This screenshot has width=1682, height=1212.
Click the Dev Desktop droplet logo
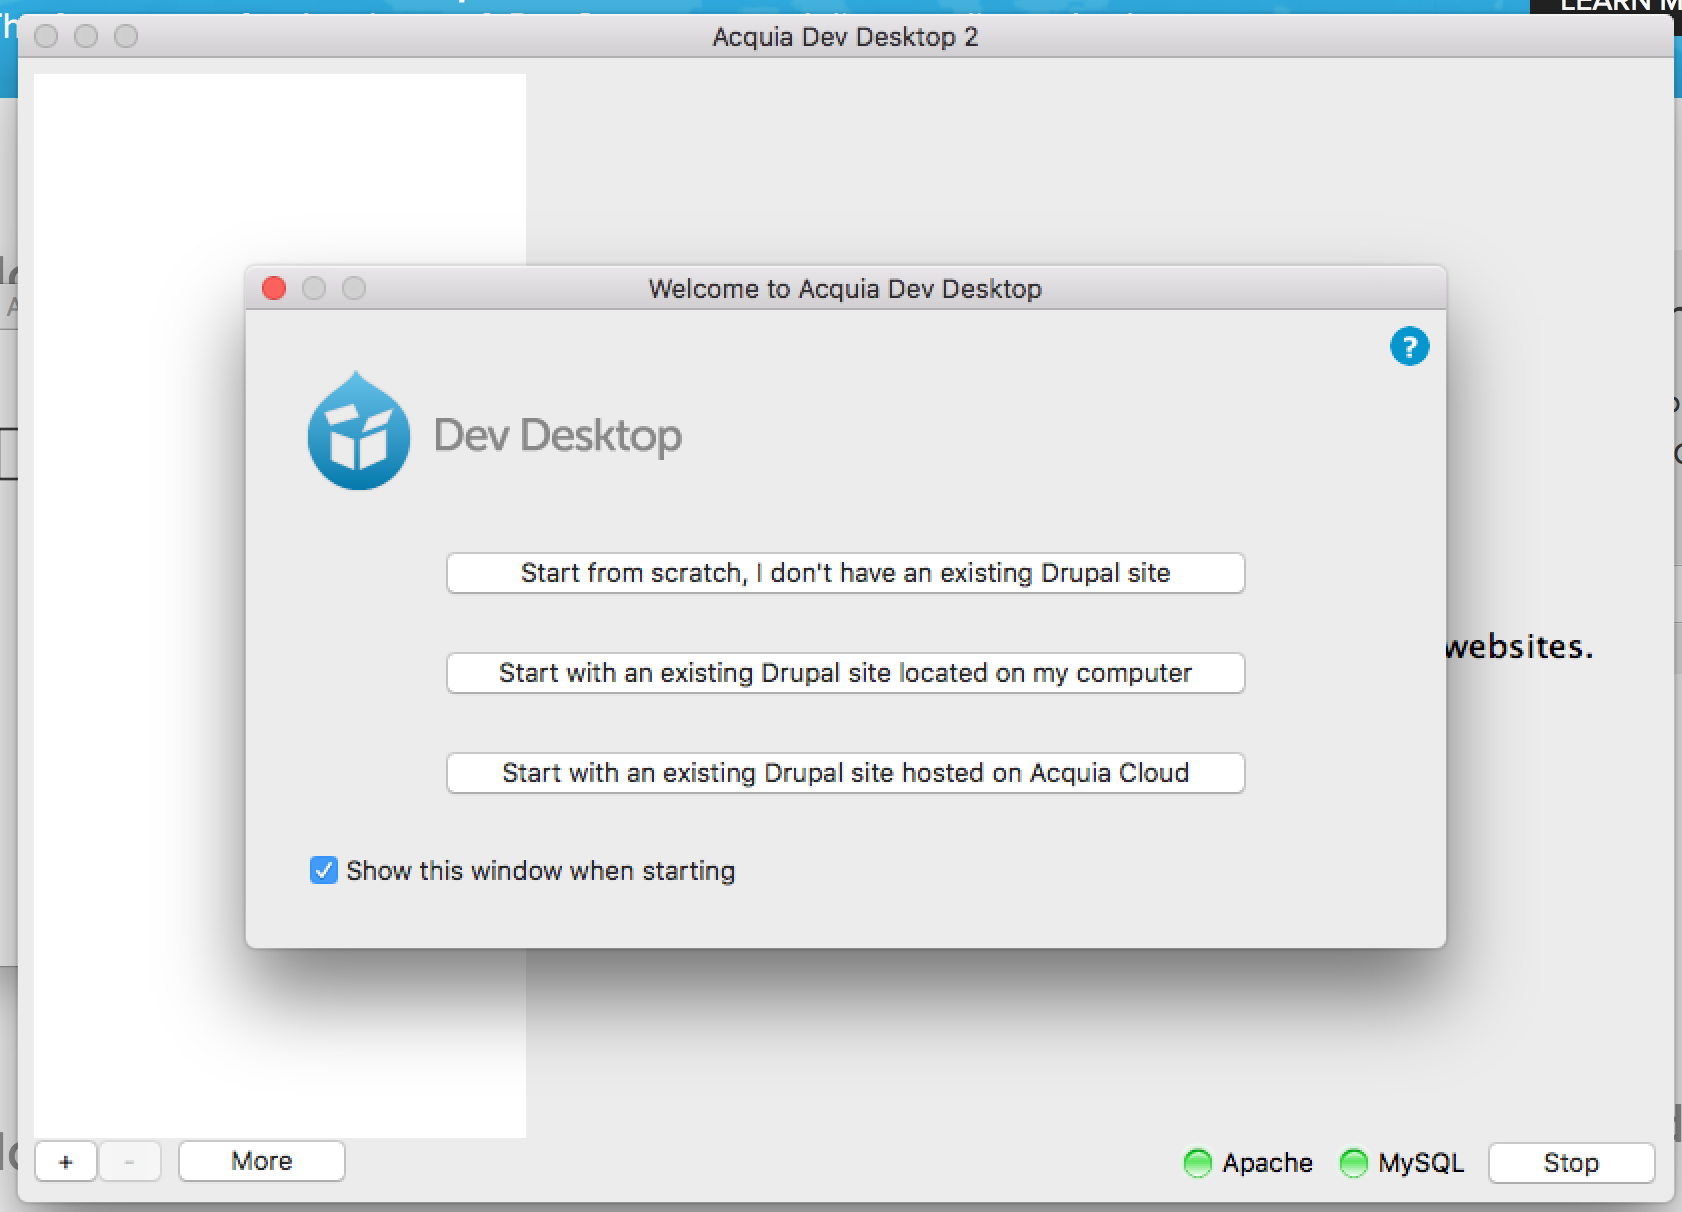pos(359,431)
